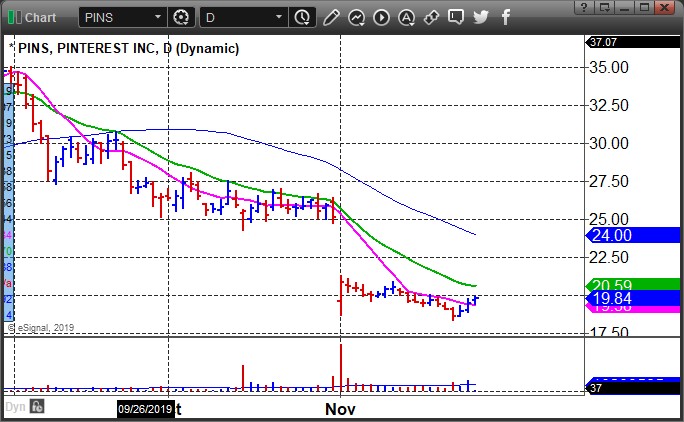Close the chart window
The width and height of the screenshot is (684, 422).
point(665,7)
